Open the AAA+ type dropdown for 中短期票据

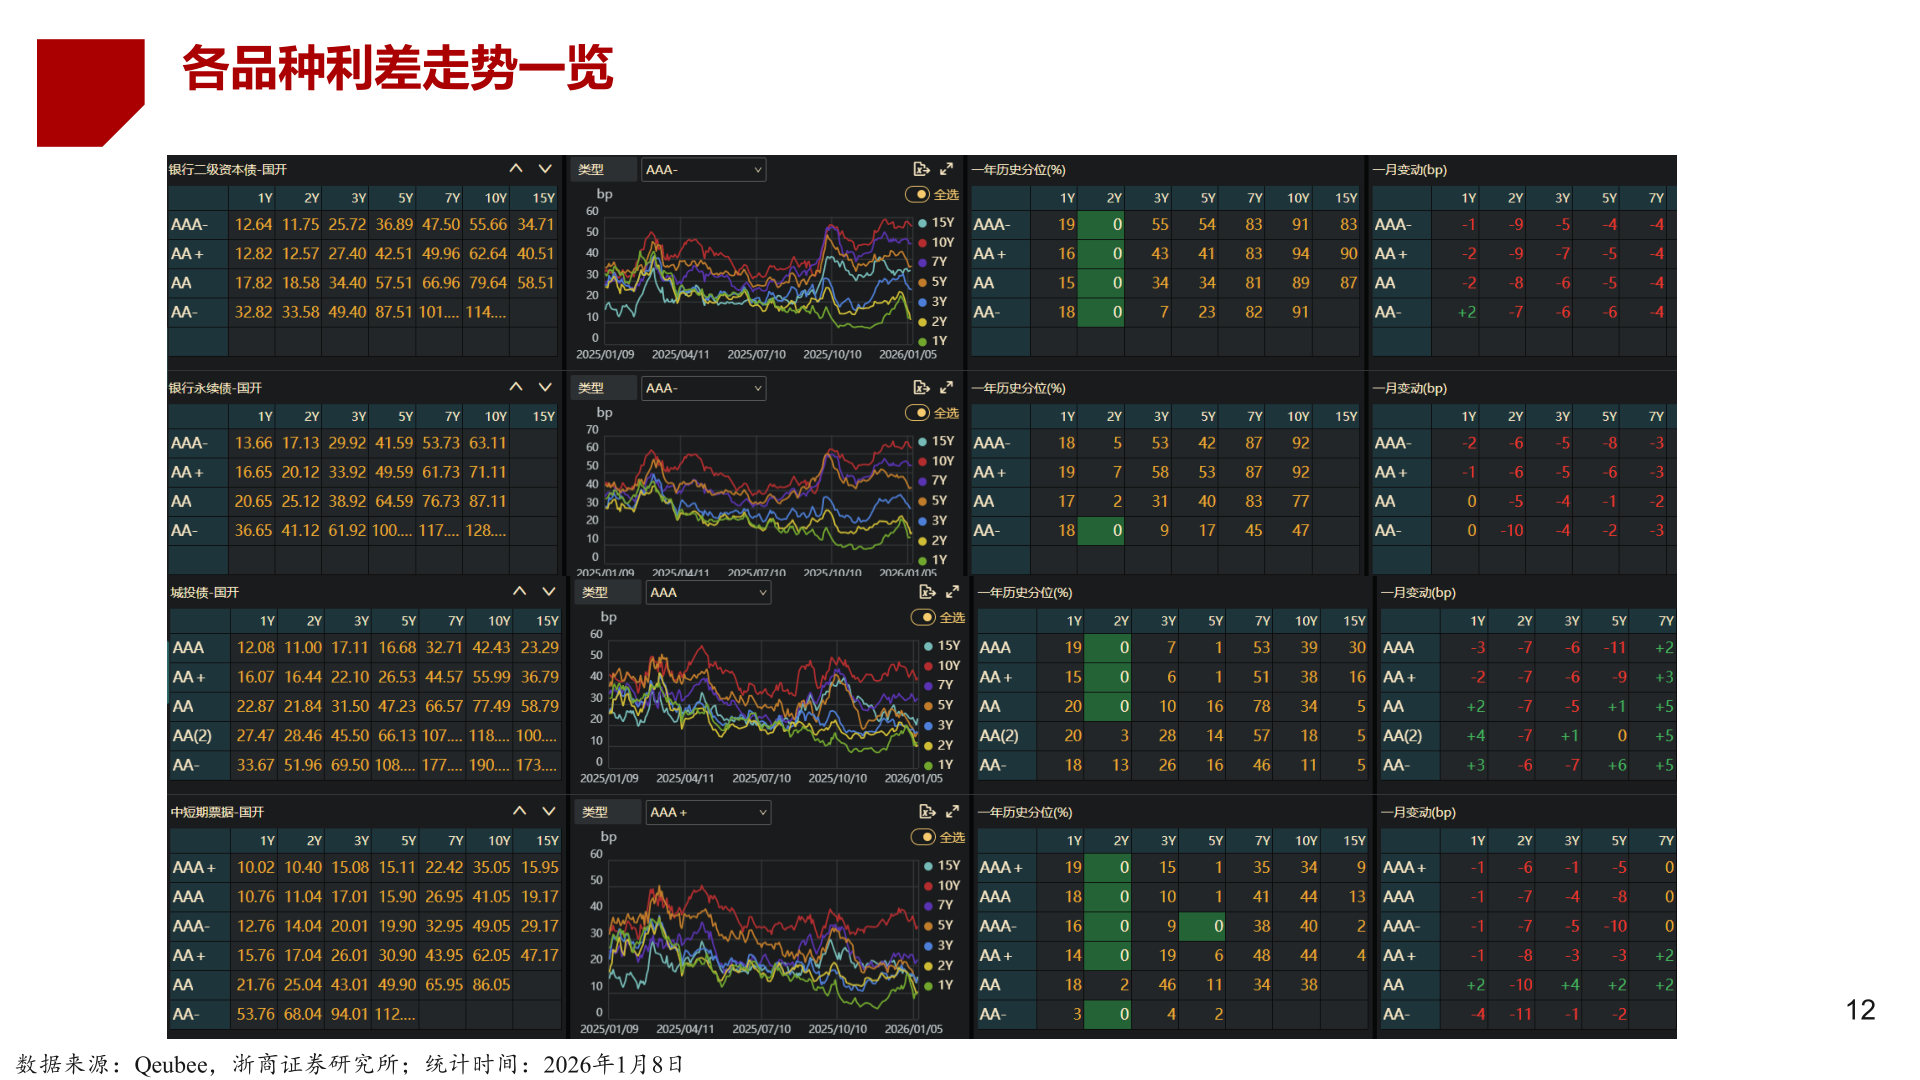(708, 812)
